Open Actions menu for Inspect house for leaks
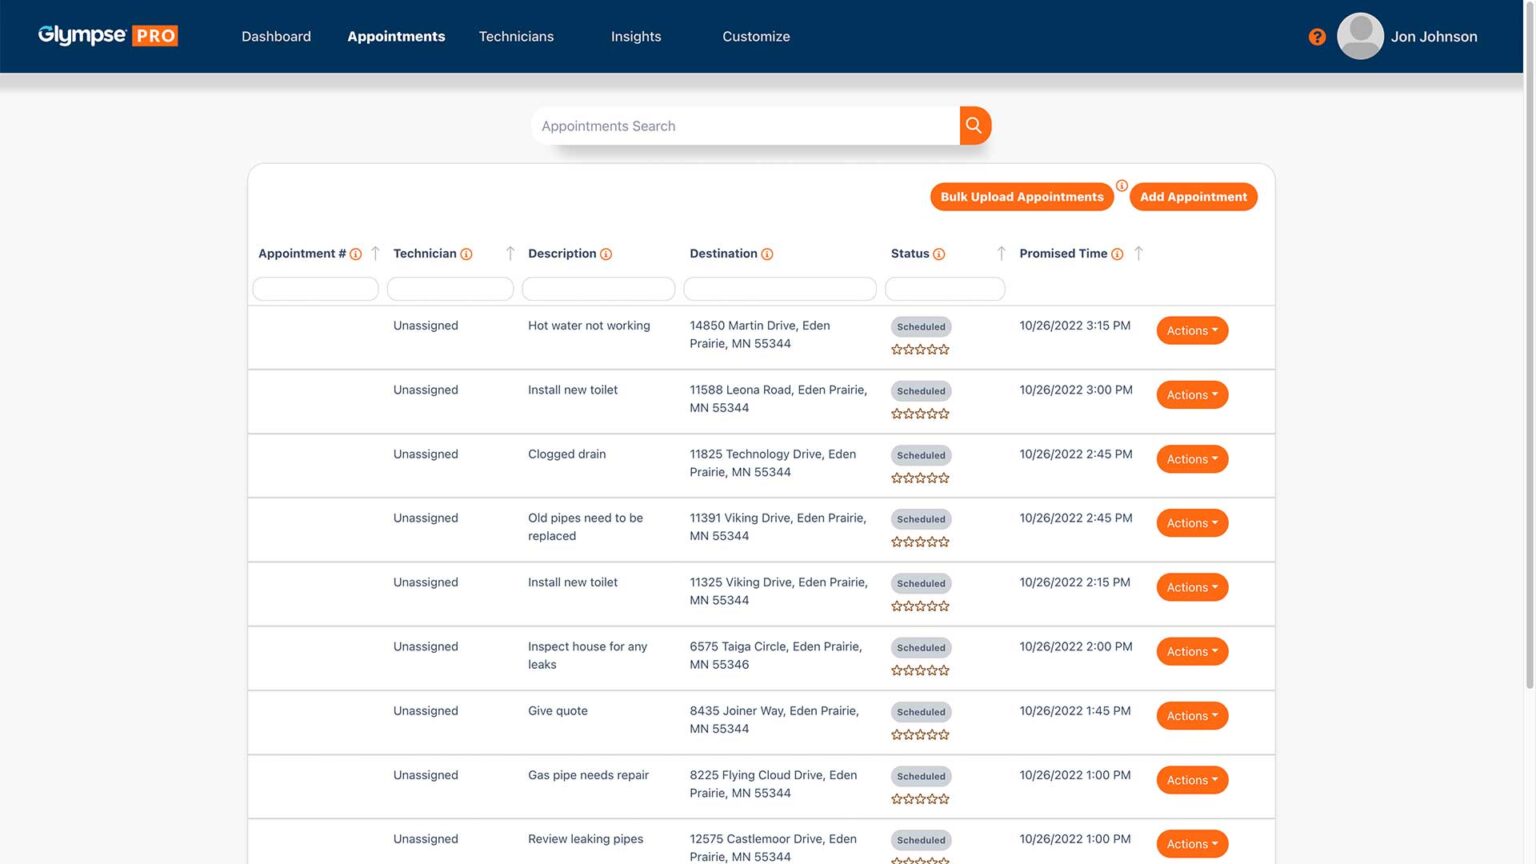1536x864 pixels. click(1192, 652)
